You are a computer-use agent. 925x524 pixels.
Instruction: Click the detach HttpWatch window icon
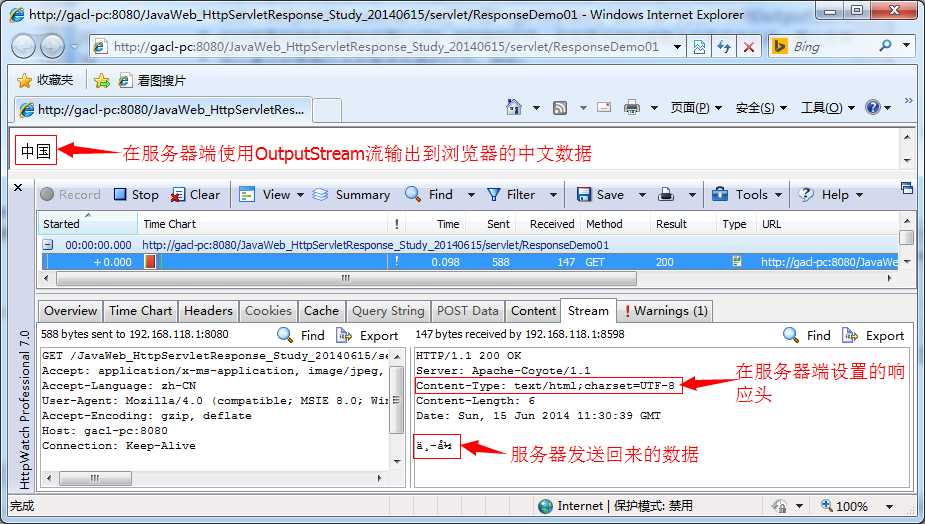click(x=907, y=188)
